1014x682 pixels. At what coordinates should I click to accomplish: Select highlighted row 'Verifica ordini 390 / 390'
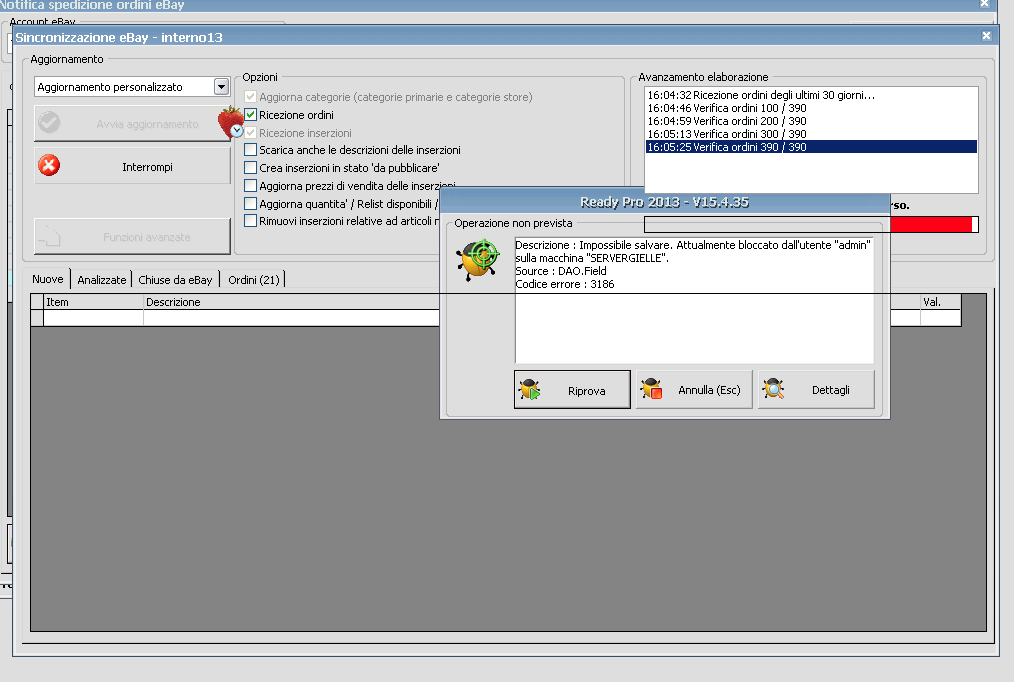click(811, 147)
